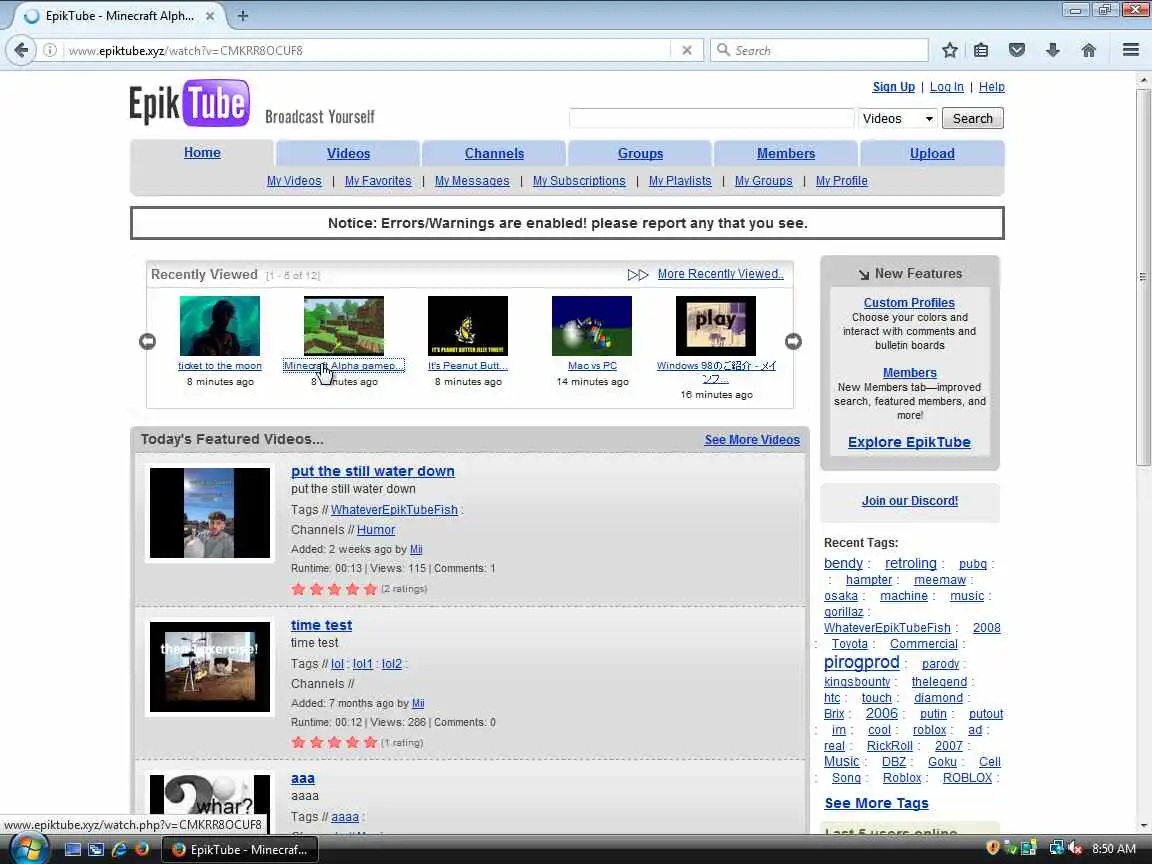Open 'put the still water down' video title
Viewport: 1152px width, 864px height.
pos(372,471)
